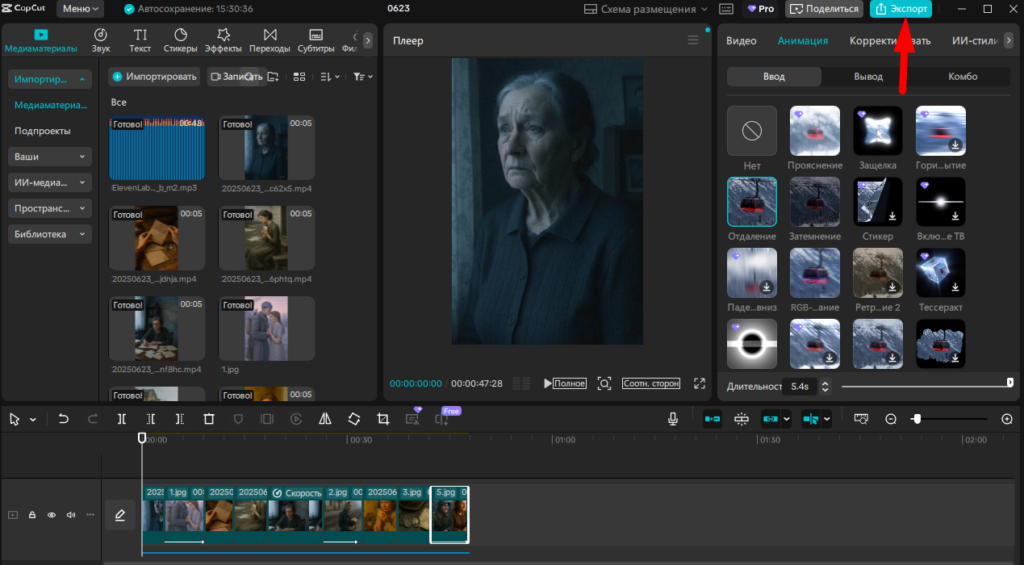This screenshot has width=1024, height=565.
Task: Click the mirror flip tool
Action: click(325, 419)
